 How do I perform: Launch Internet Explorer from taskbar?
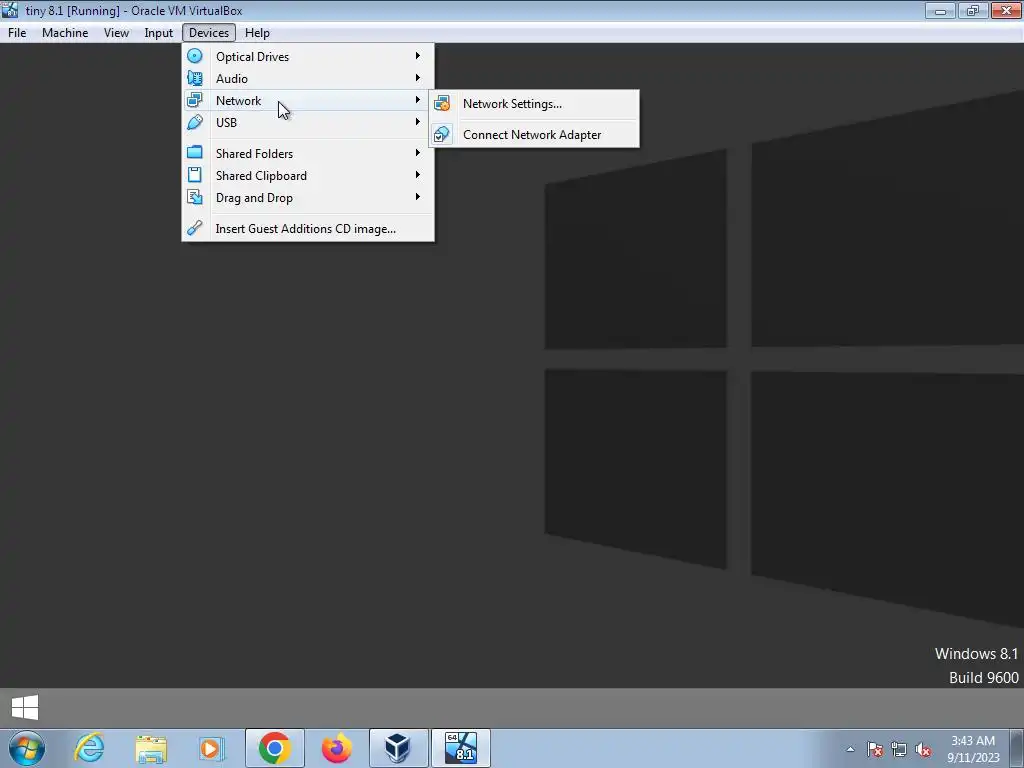click(x=89, y=748)
